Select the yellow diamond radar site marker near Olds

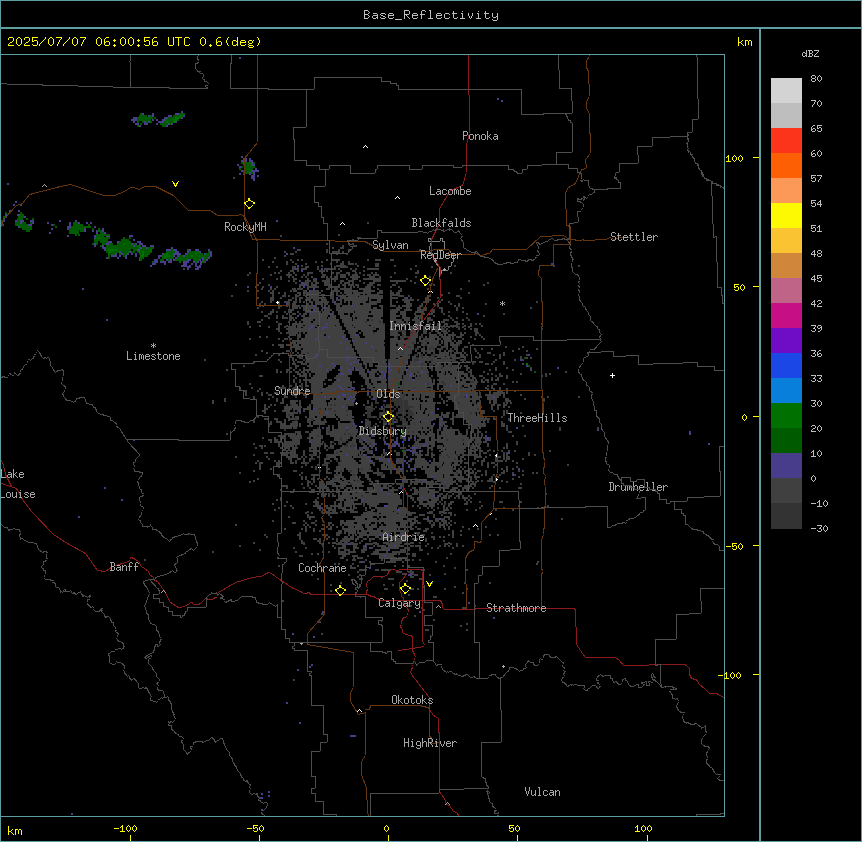389,417
